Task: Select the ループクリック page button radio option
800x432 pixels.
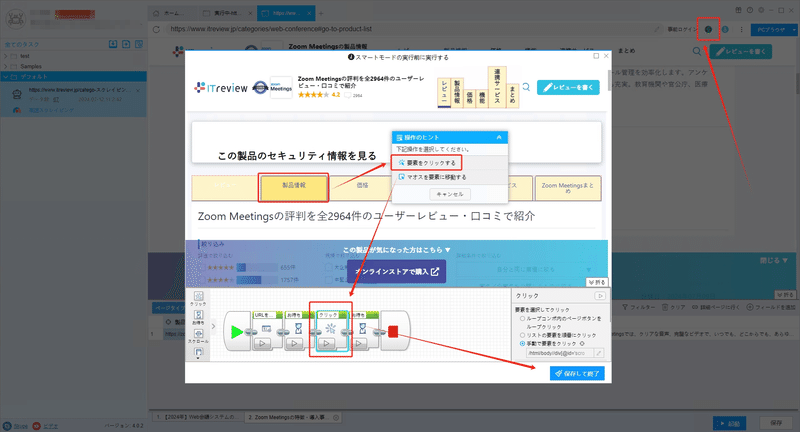Action: 522,318
